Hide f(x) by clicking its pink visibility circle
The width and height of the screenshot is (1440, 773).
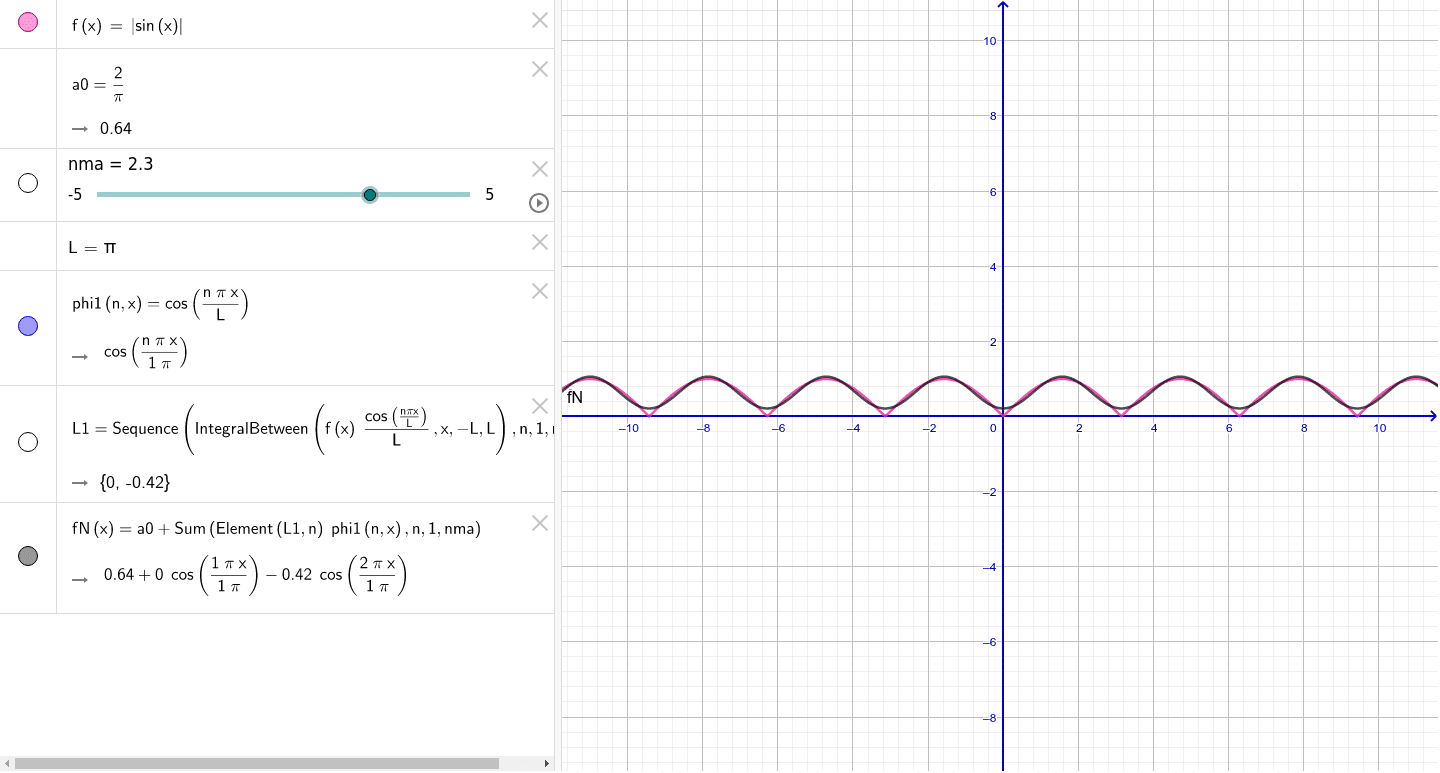point(27,20)
